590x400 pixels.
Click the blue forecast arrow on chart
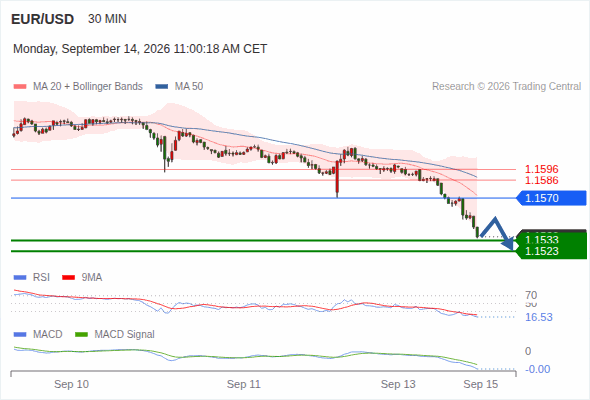pyautogui.click(x=497, y=233)
